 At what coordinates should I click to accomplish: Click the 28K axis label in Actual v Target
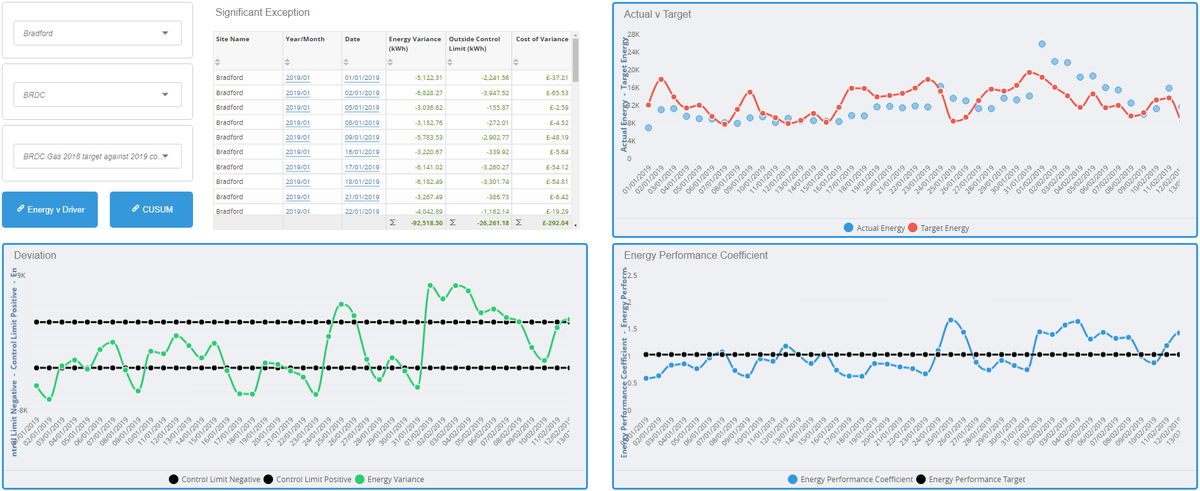632,34
